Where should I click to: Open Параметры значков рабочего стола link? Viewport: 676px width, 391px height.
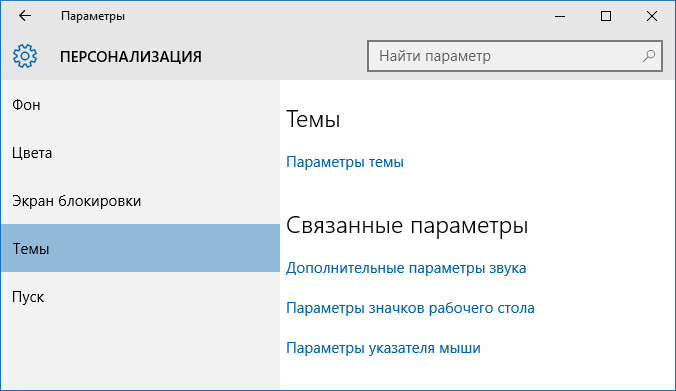tap(410, 308)
